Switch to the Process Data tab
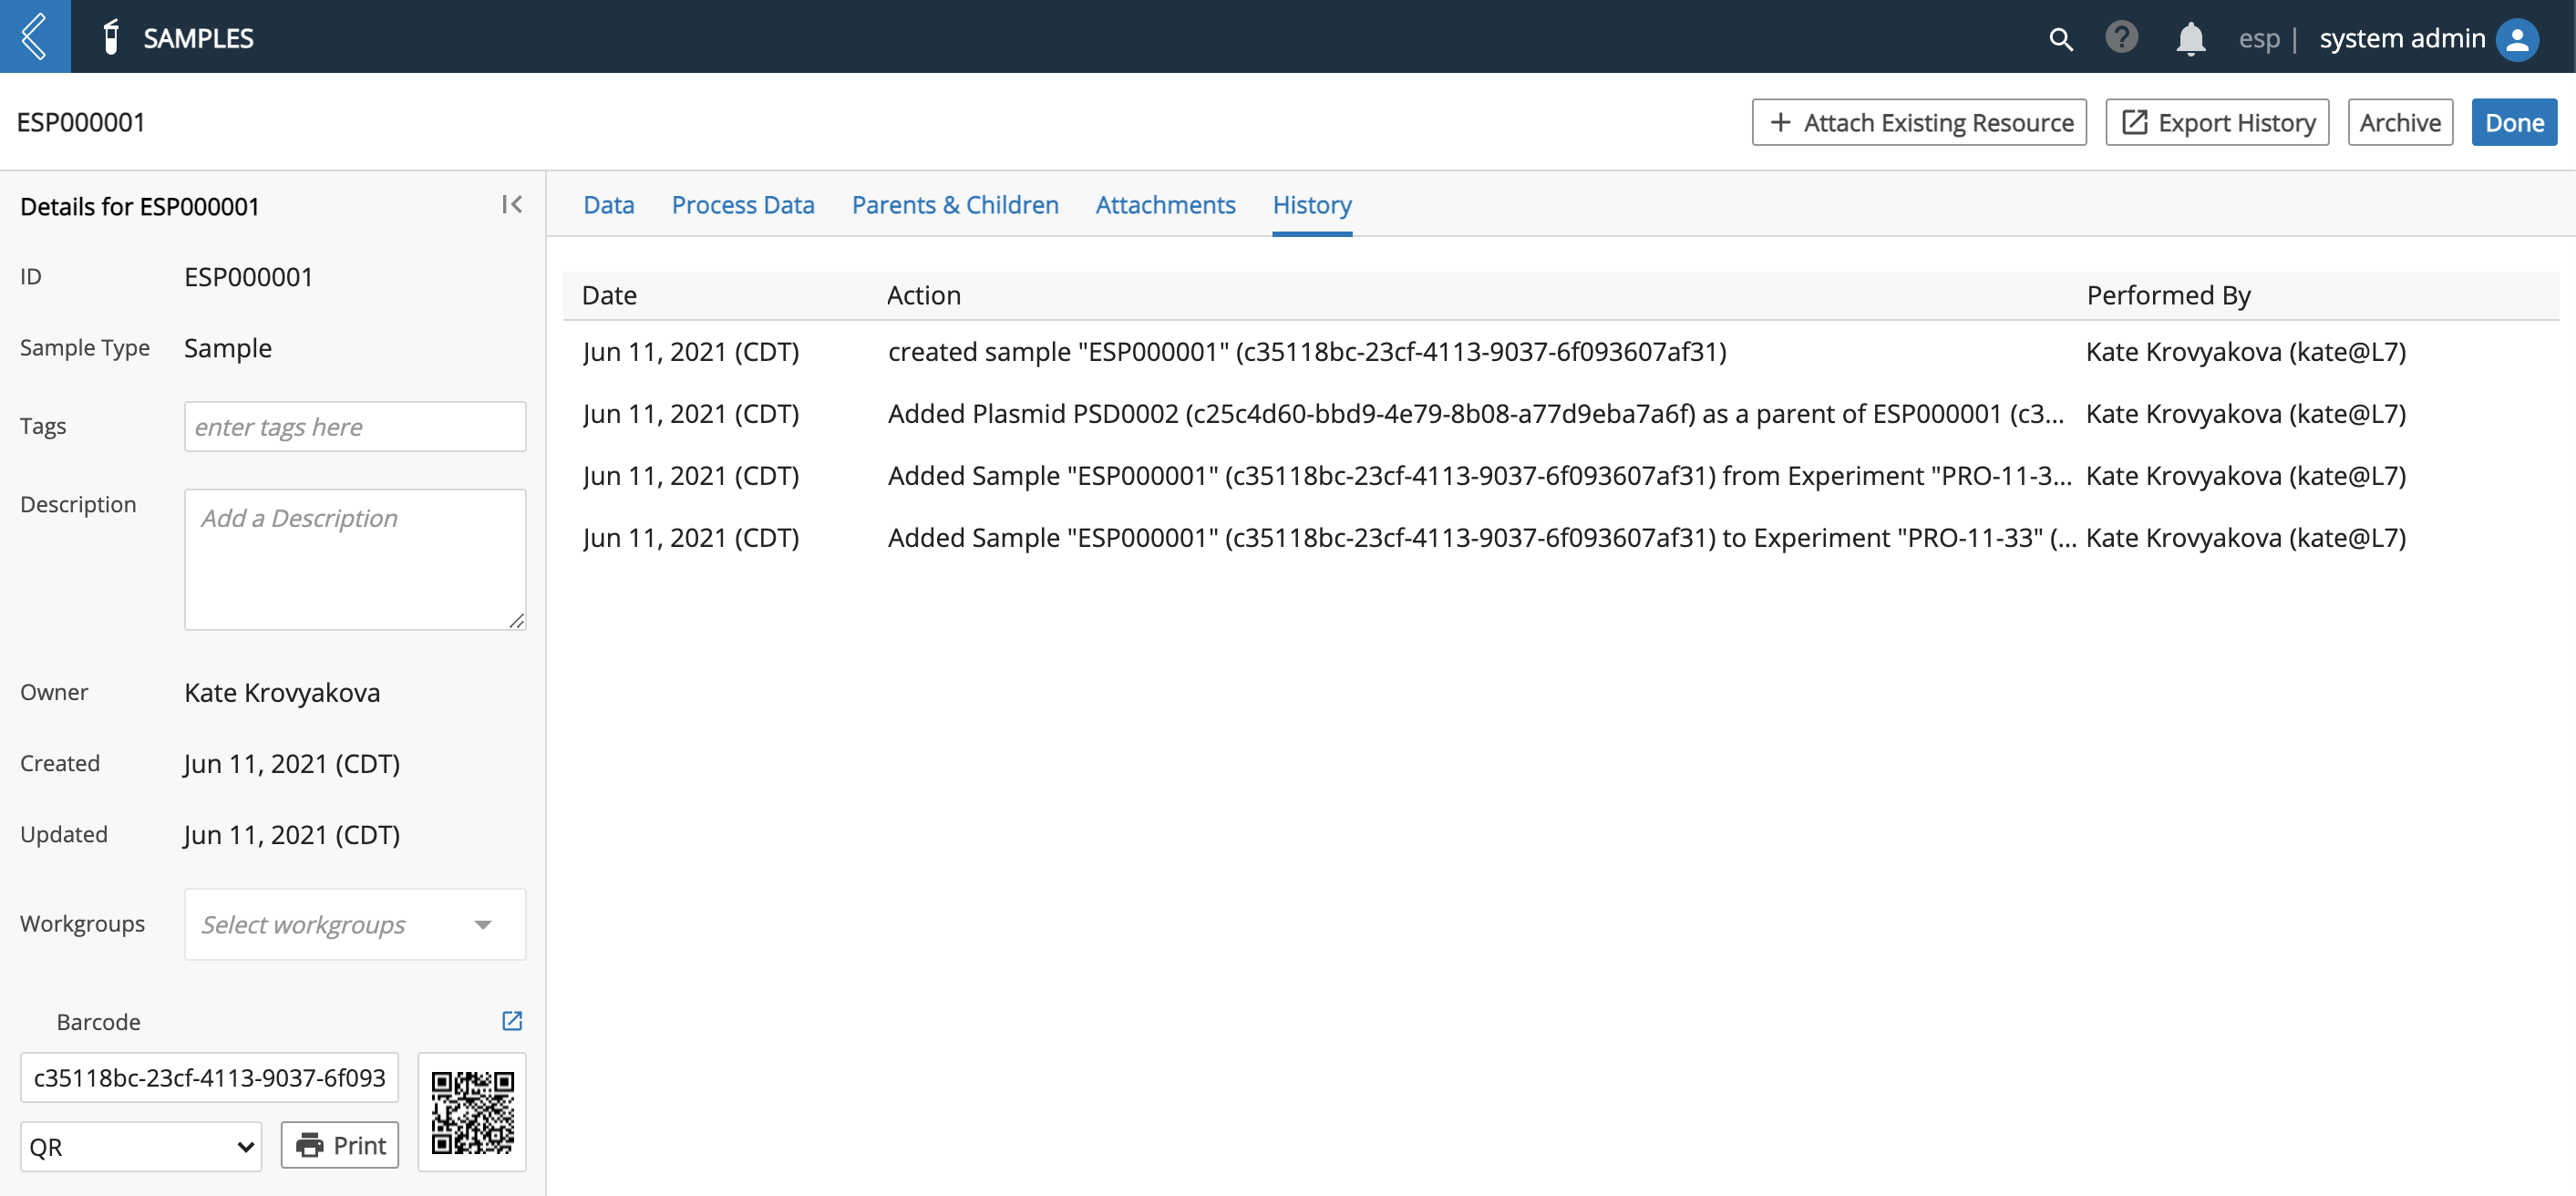2576x1196 pixels. pos(742,204)
